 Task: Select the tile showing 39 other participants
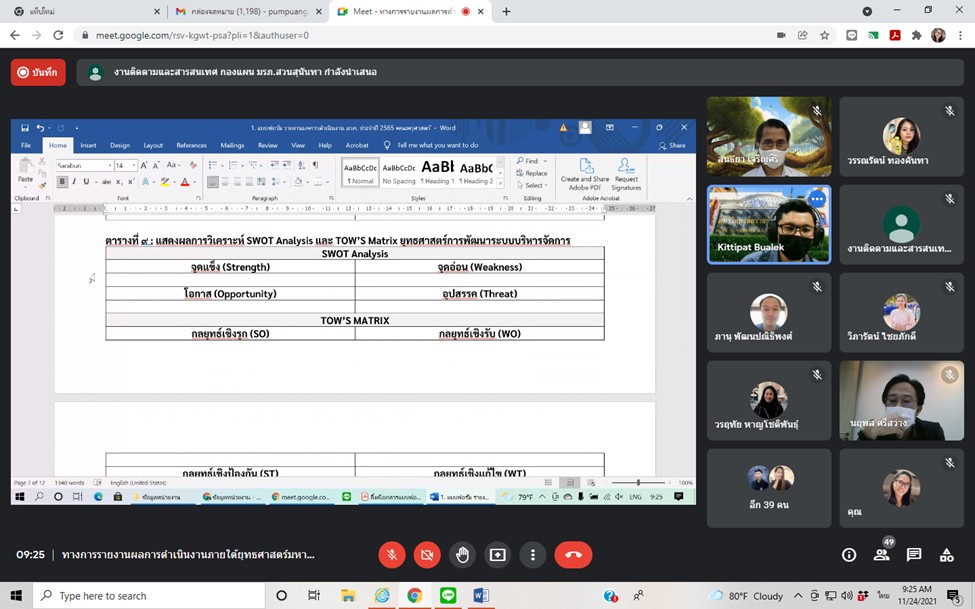(x=768, y=487)
